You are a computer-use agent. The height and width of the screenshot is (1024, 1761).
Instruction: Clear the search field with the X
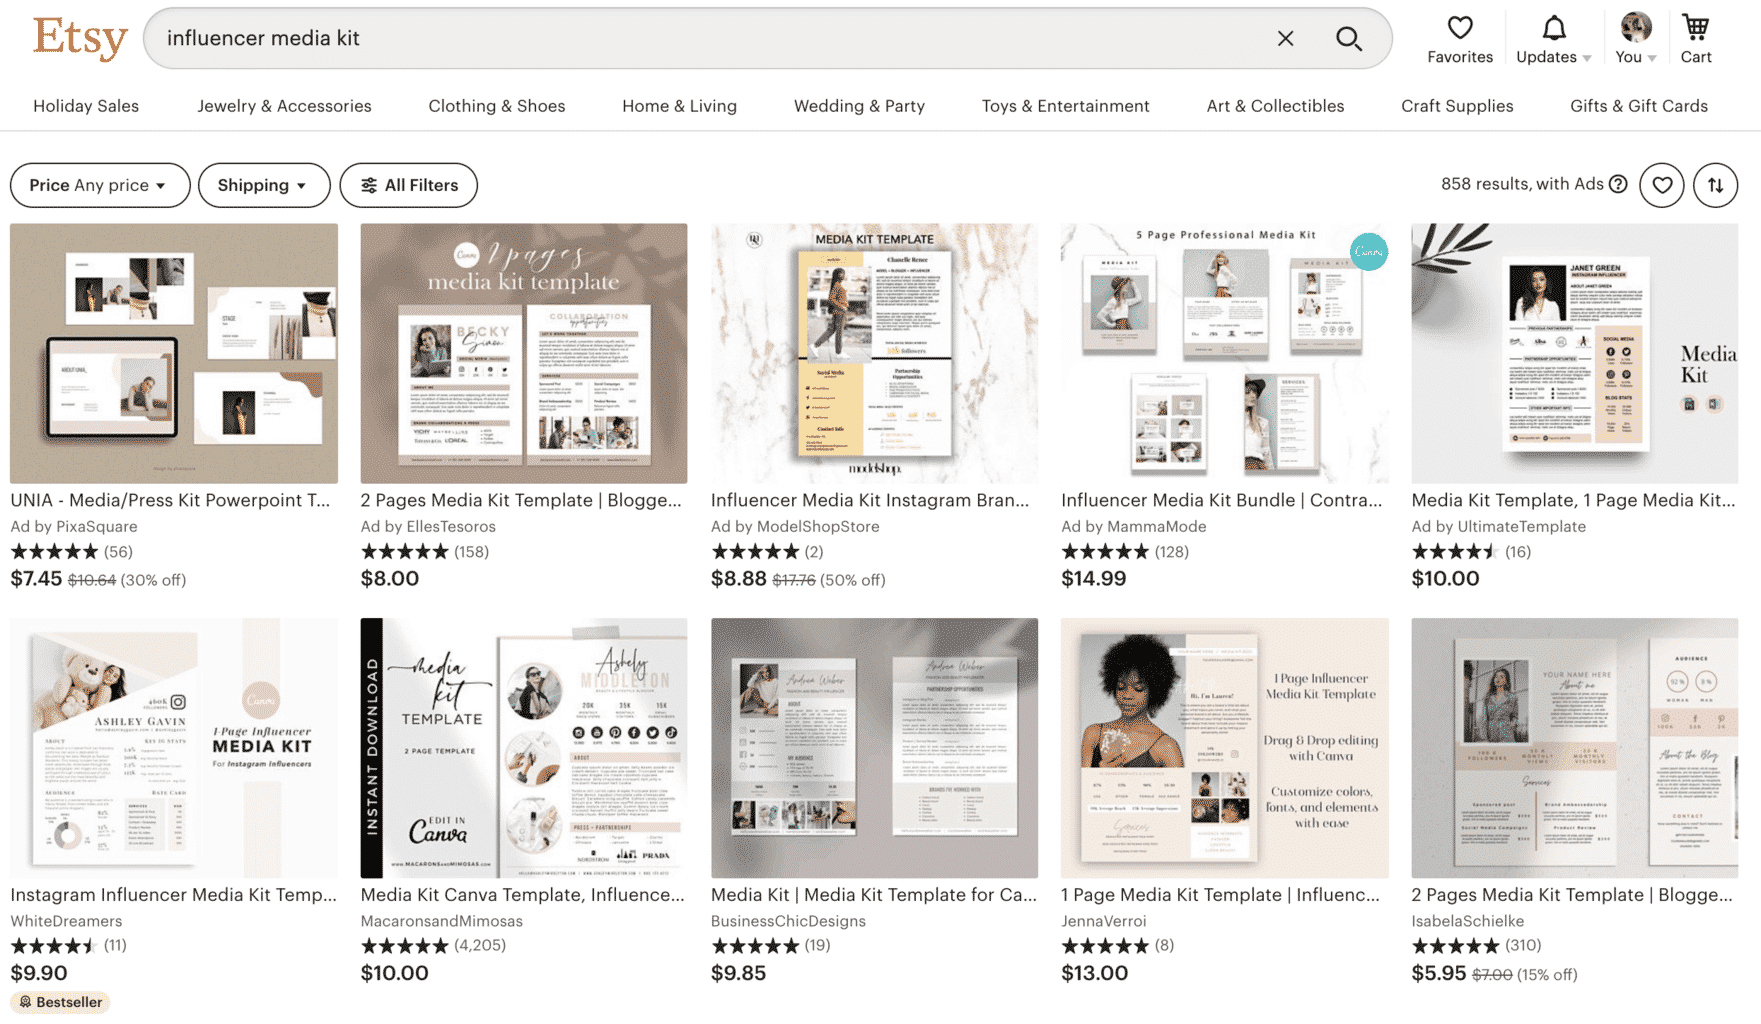[x=1285, y=38]
